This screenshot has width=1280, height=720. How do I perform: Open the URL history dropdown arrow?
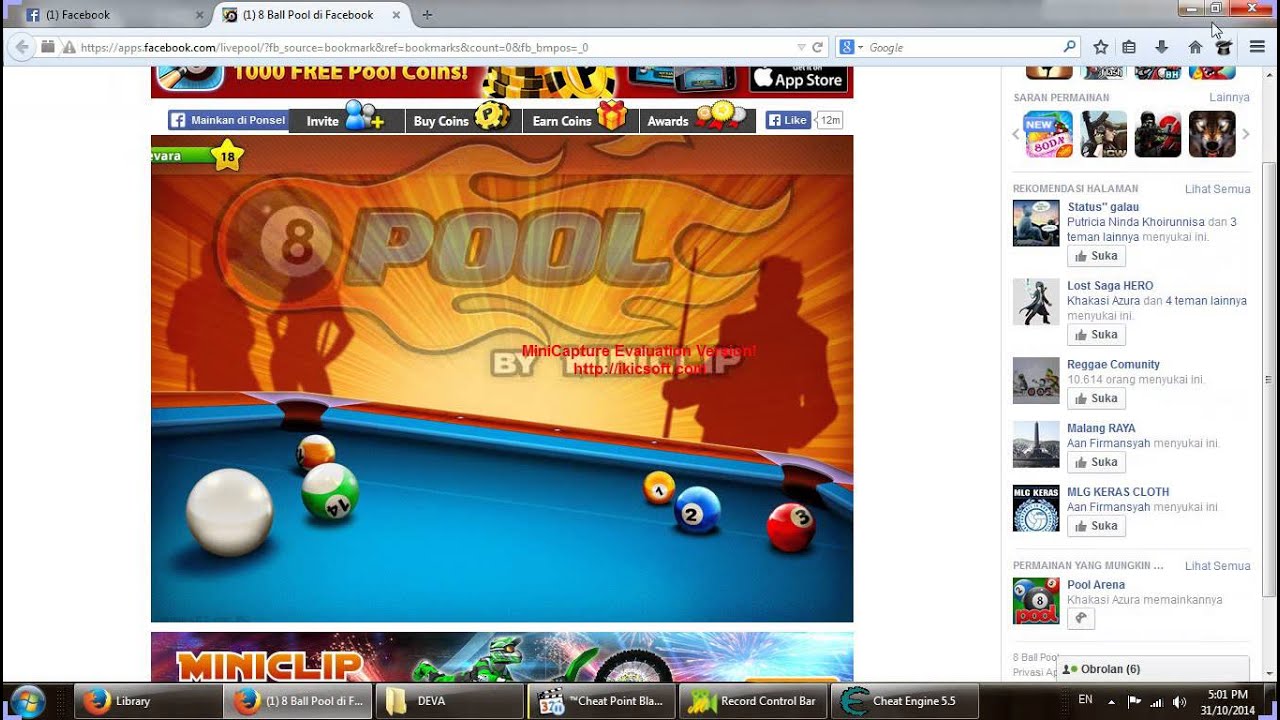point(801,47)
